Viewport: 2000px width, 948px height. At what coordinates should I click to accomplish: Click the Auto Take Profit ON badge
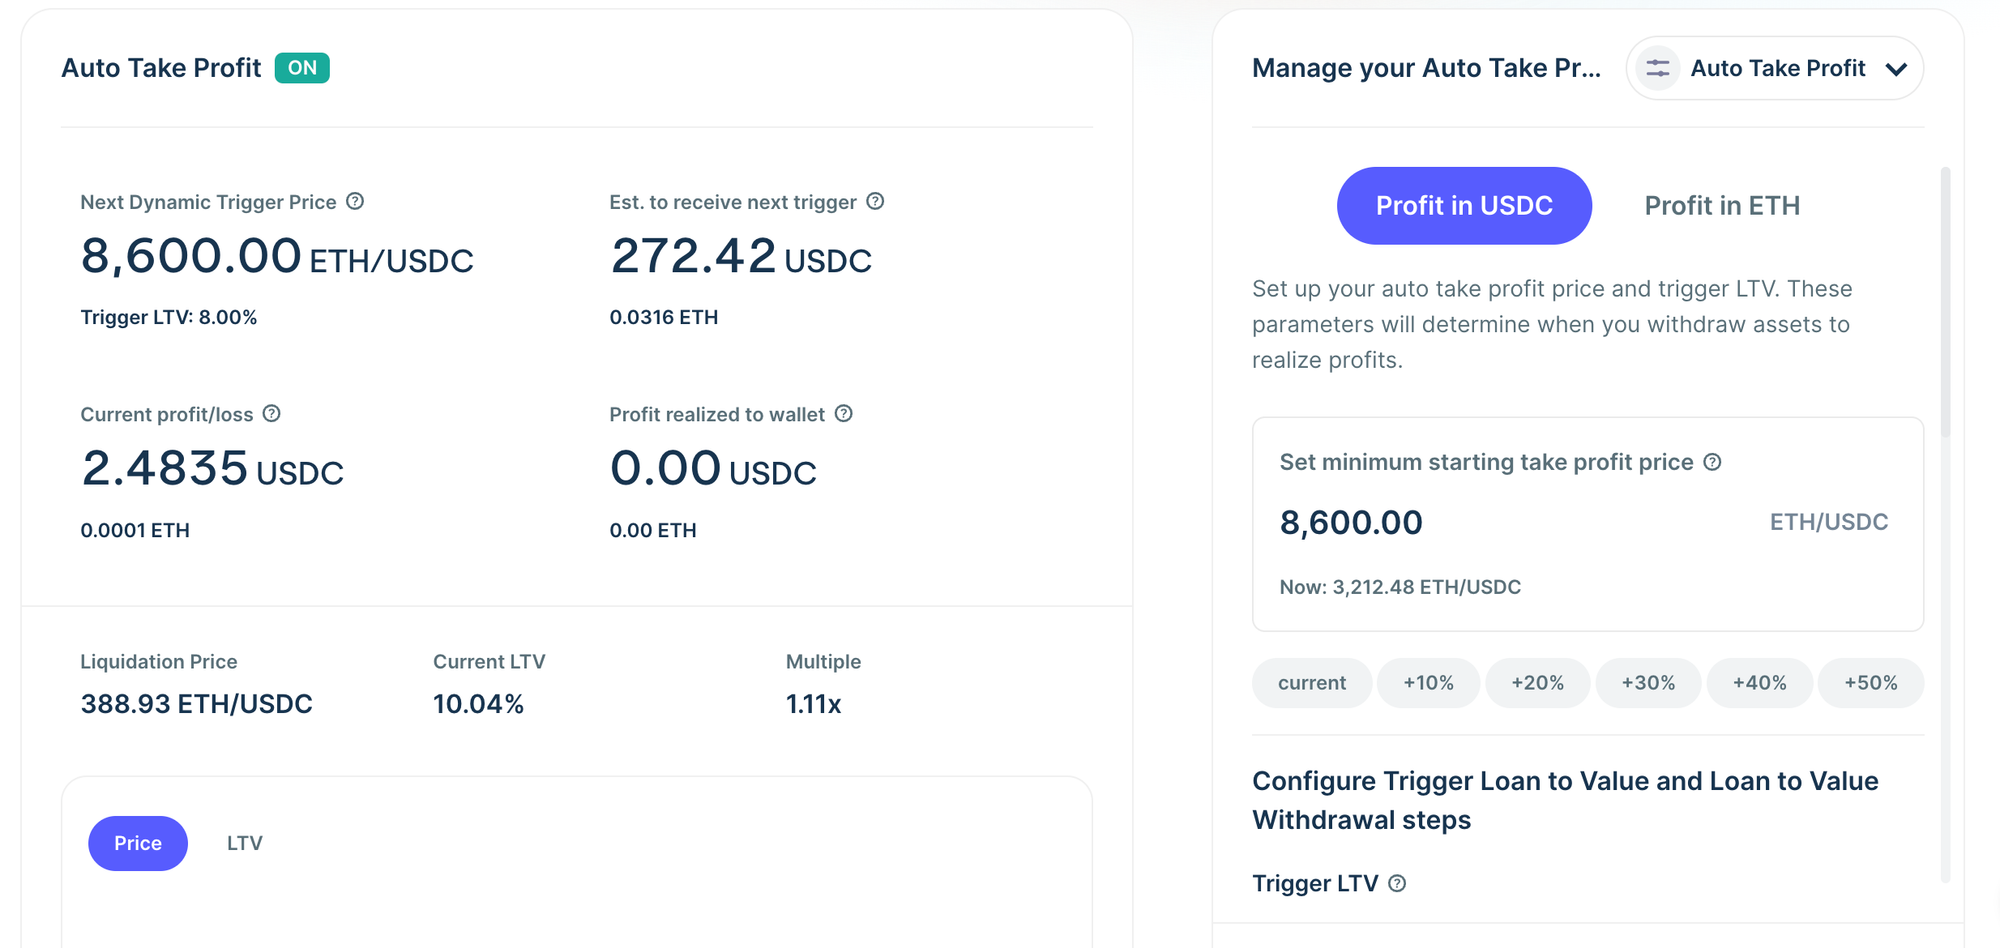(302, 68)
